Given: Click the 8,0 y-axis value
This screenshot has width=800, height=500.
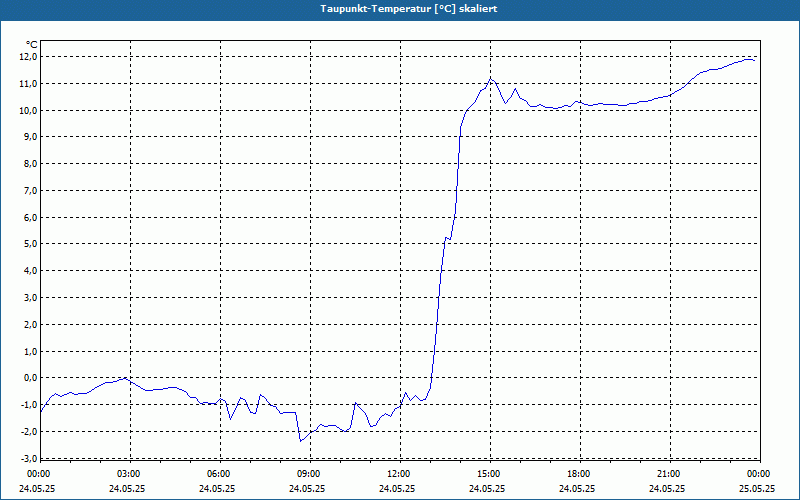Looking at the screenshot, I should [x=31, y=164].
